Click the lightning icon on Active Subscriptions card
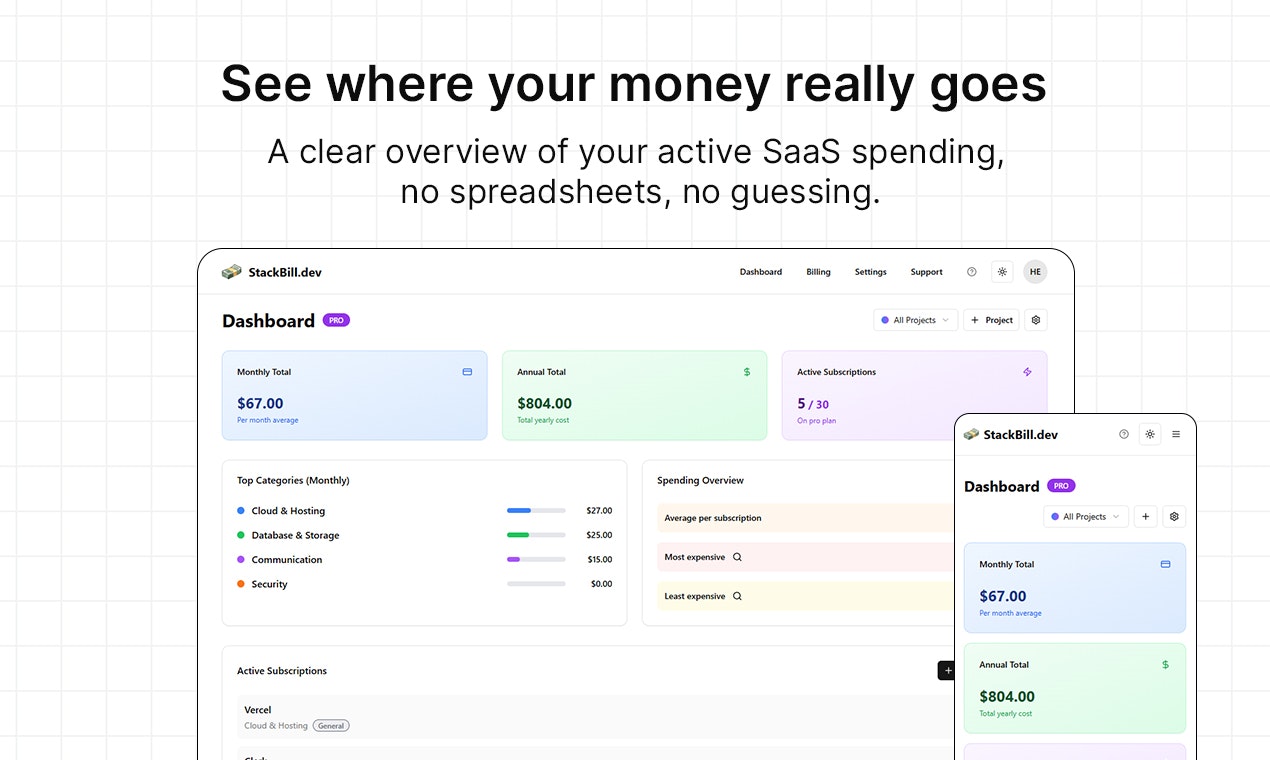Image resolution: width=1270 pixels, height=760 pixels. pyautogui.click(x=1027, y=372)
